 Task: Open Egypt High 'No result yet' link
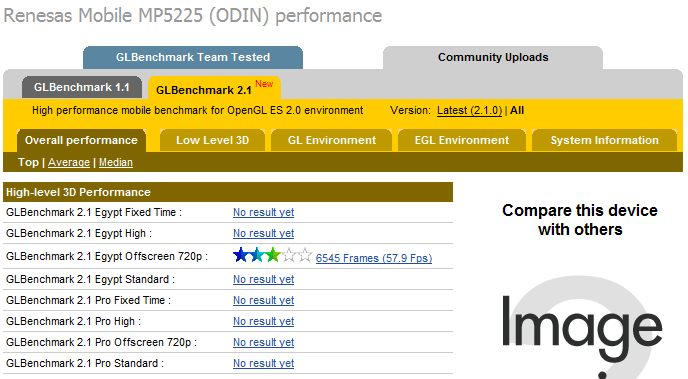point(263,233)
